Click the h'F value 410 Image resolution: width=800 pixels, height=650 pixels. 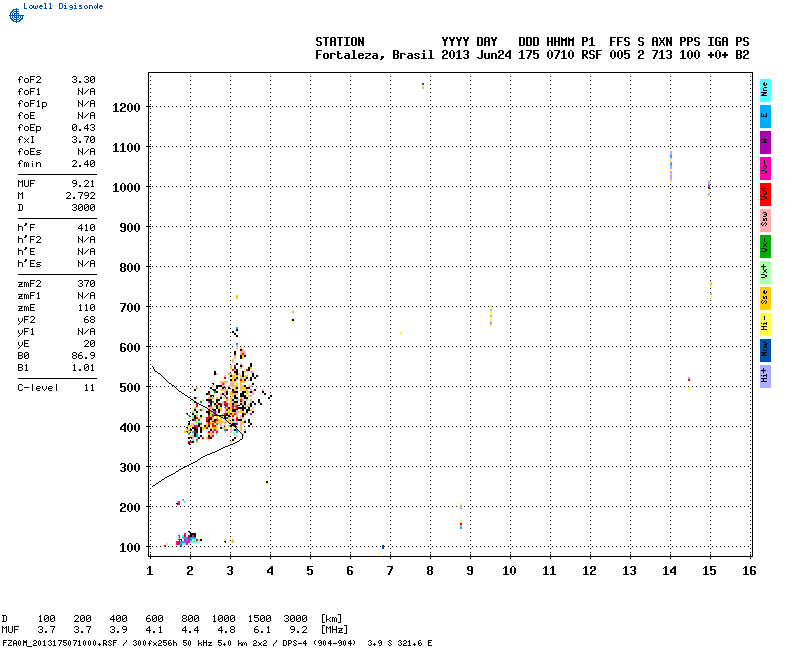click(86, 228)
